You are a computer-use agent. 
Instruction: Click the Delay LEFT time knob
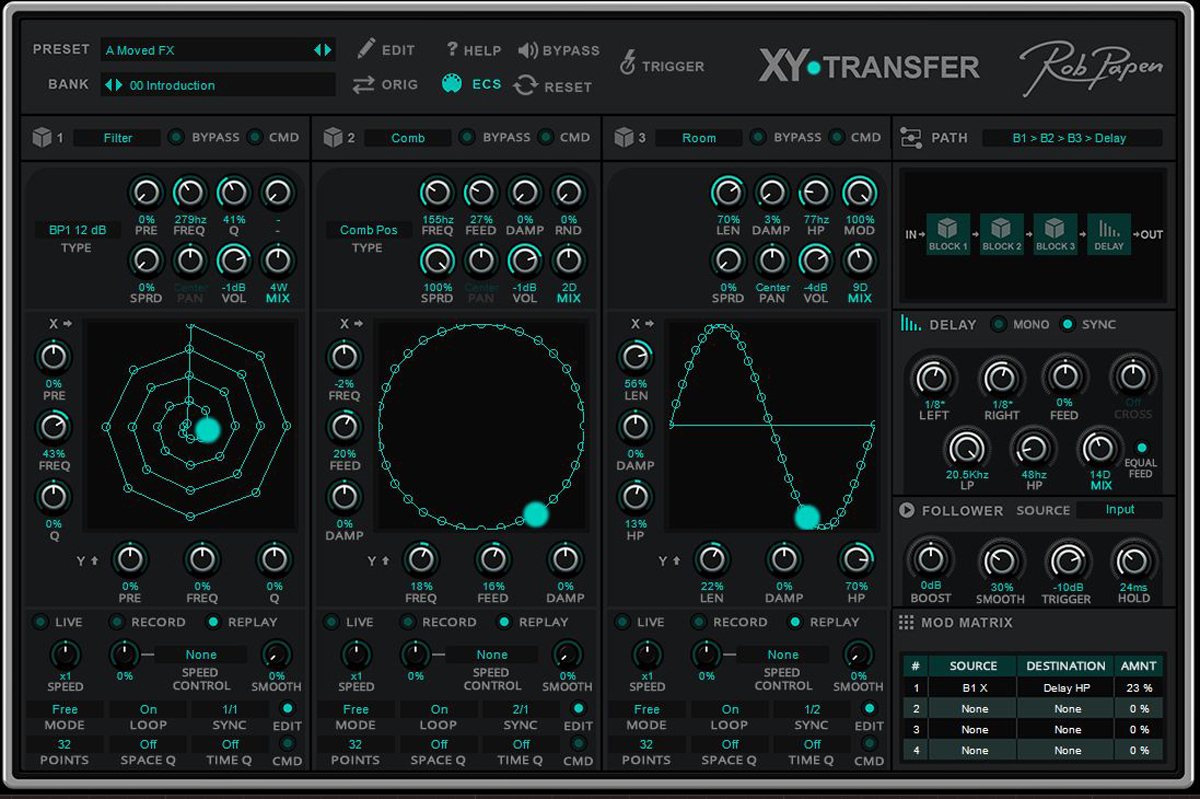click(x=934, y=377)
